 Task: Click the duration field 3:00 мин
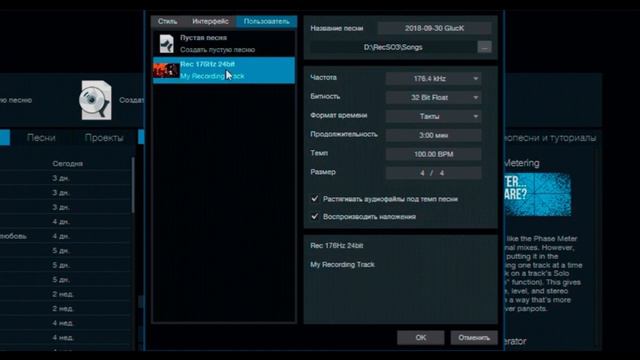pyautogui.click(x=433, y=135)
